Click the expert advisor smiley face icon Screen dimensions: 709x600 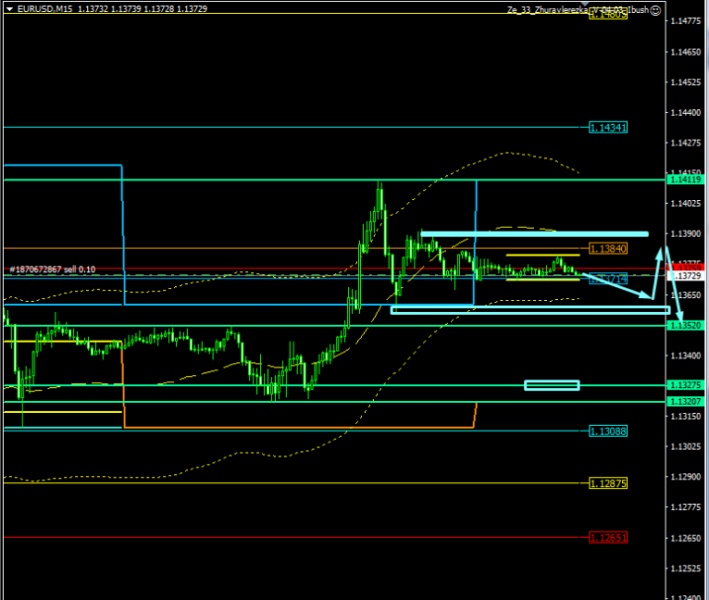coord(656,10)
